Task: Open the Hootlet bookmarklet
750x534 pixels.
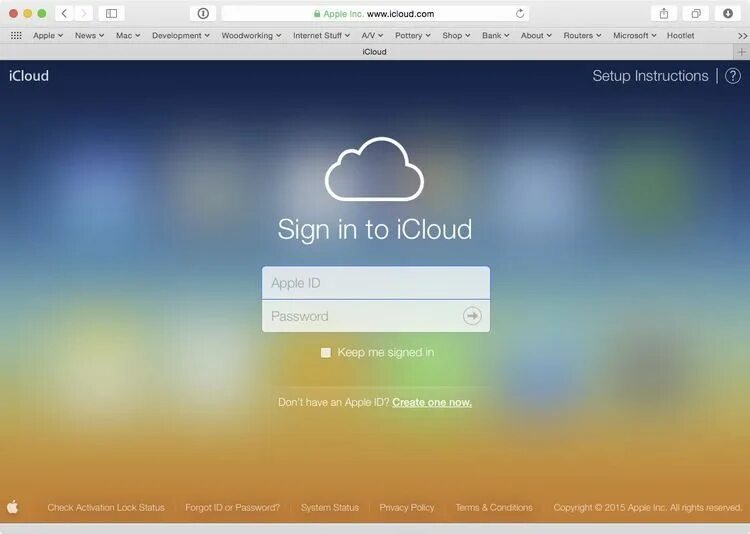Action: pos(680,35)
